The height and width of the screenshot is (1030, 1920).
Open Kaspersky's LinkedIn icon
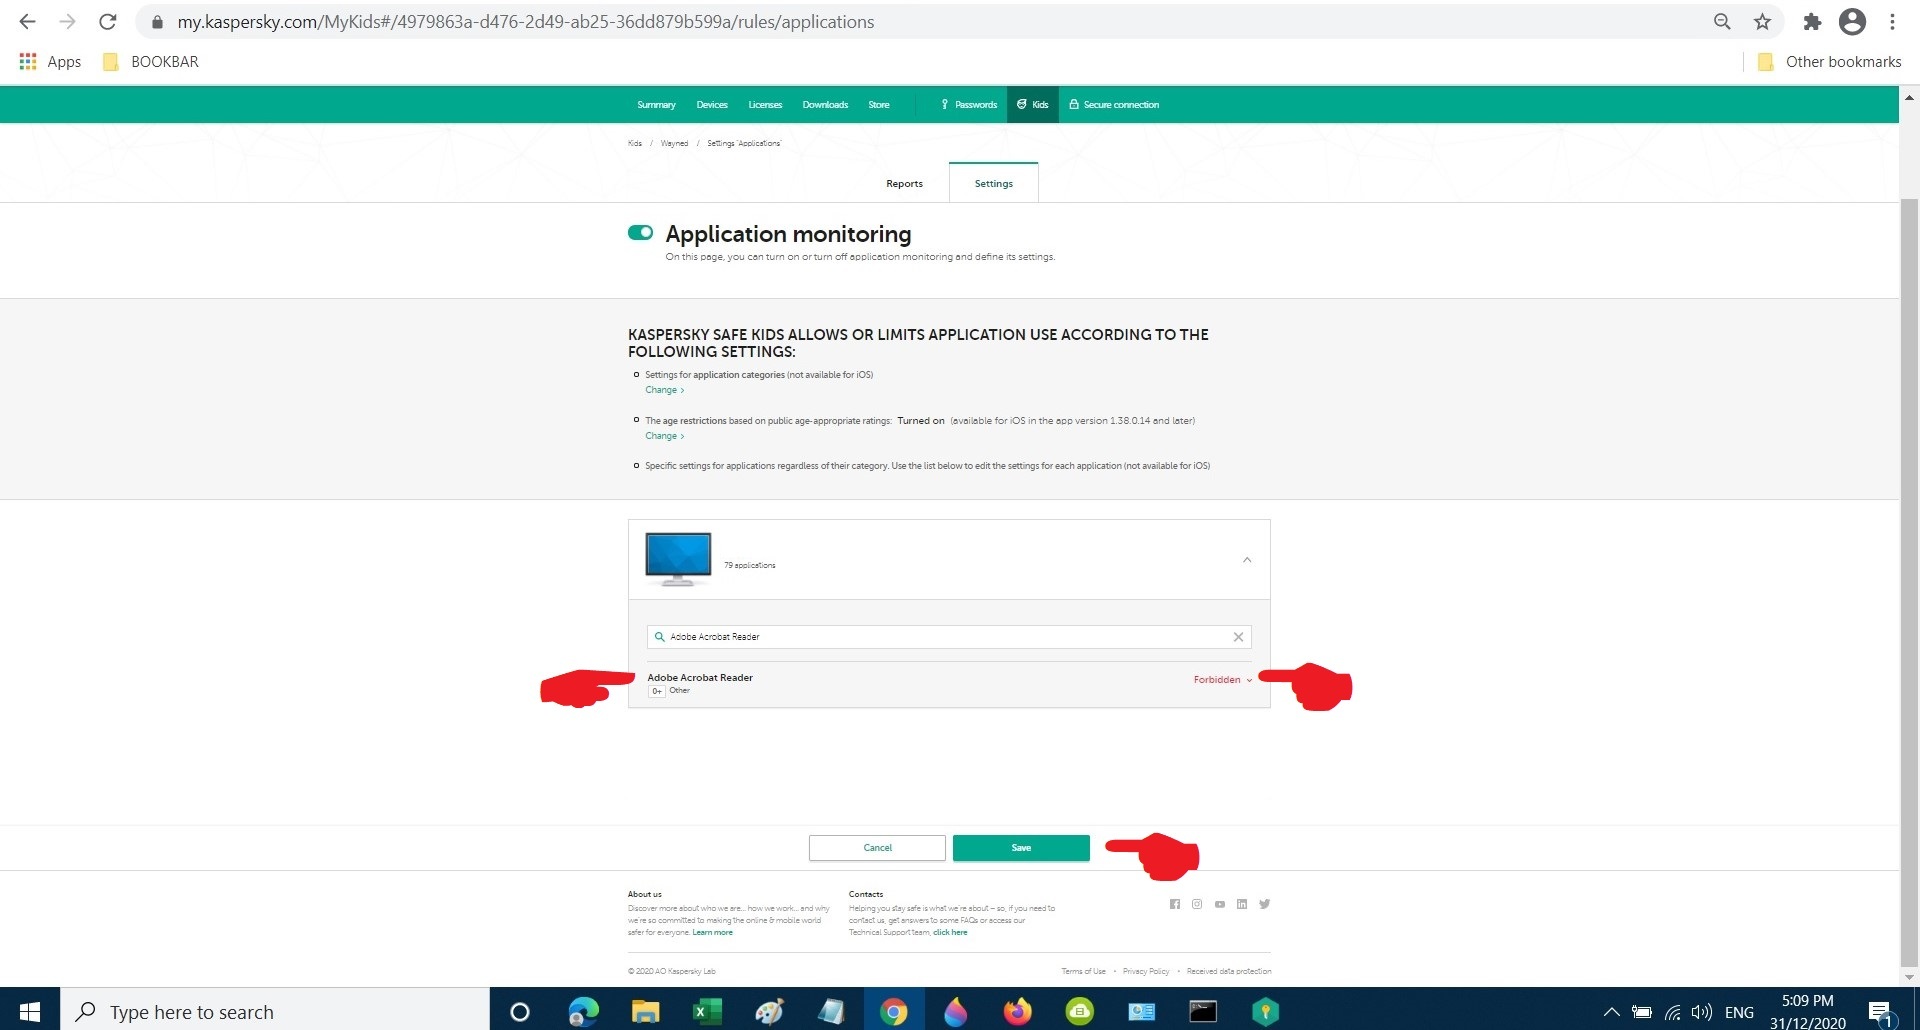[1242, 904]
